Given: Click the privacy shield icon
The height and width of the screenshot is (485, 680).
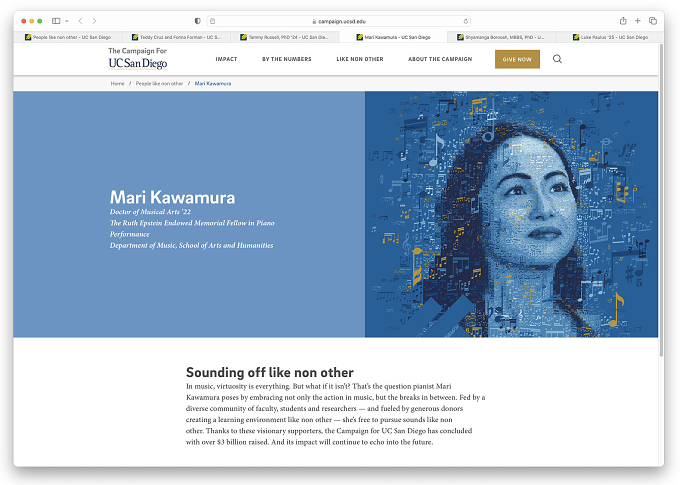Looking at the screenshot, I should click(198, 21).
